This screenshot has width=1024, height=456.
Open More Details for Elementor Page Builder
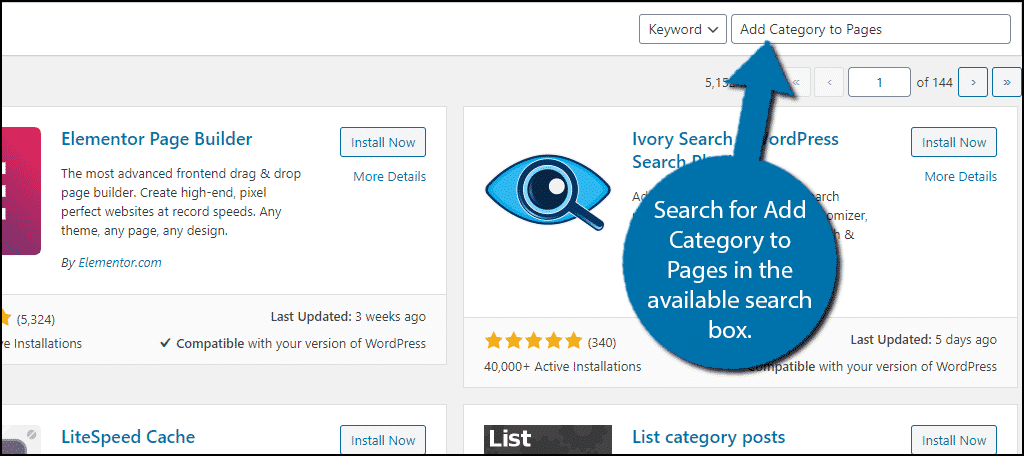tap(389, 176)
